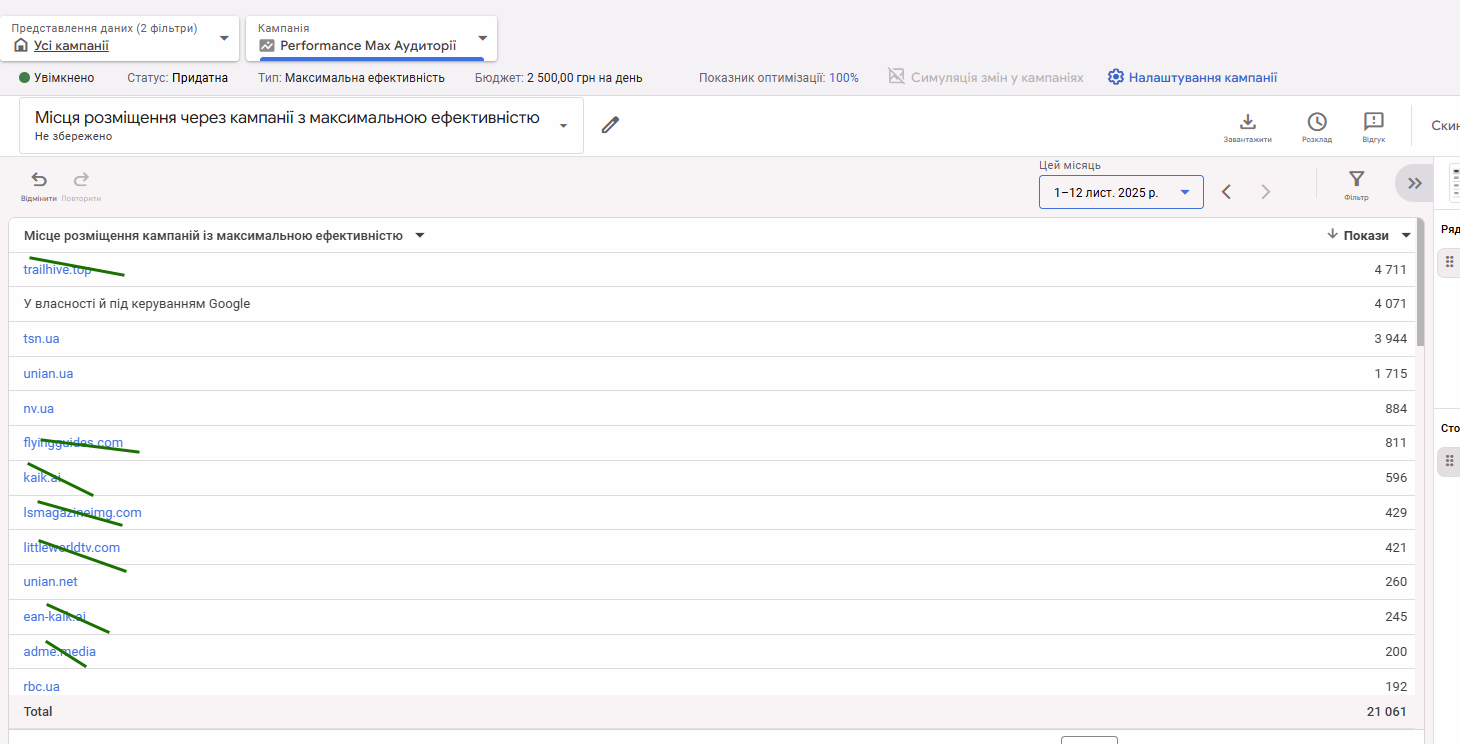1460x744 pixels.
Task: Click the Налаштування кампанії gear icon
Action: pyautogui.click(x=1116, y=77)
